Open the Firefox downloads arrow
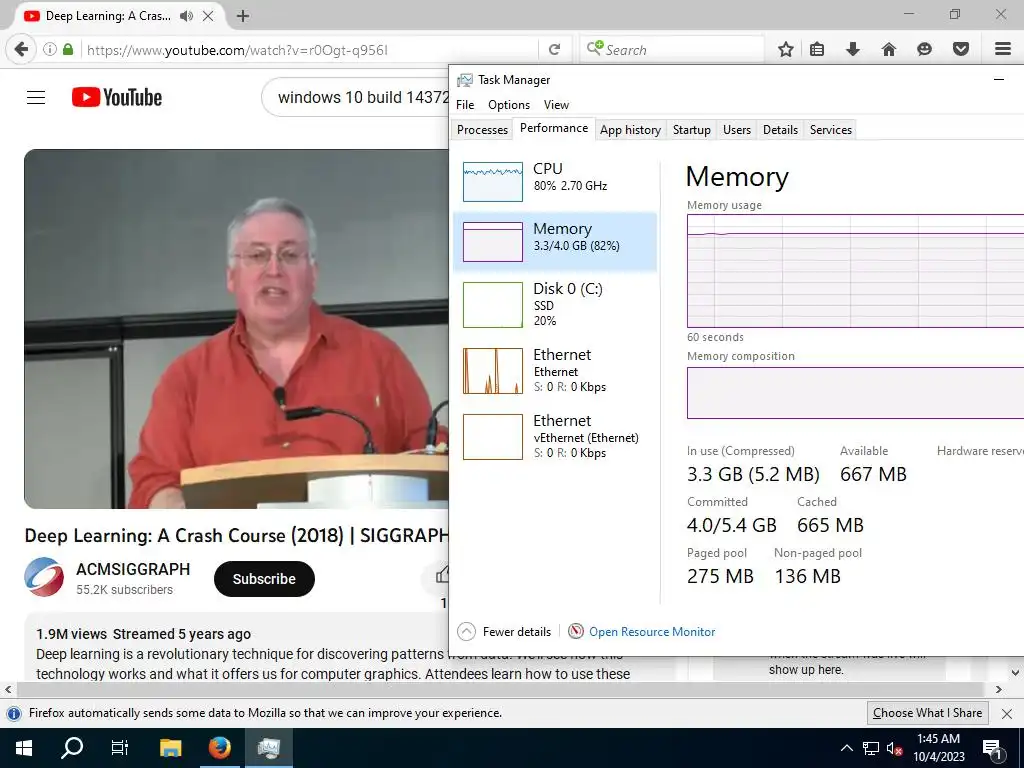The width and height of the screenshot is (1024, 768). coord(852,50)
